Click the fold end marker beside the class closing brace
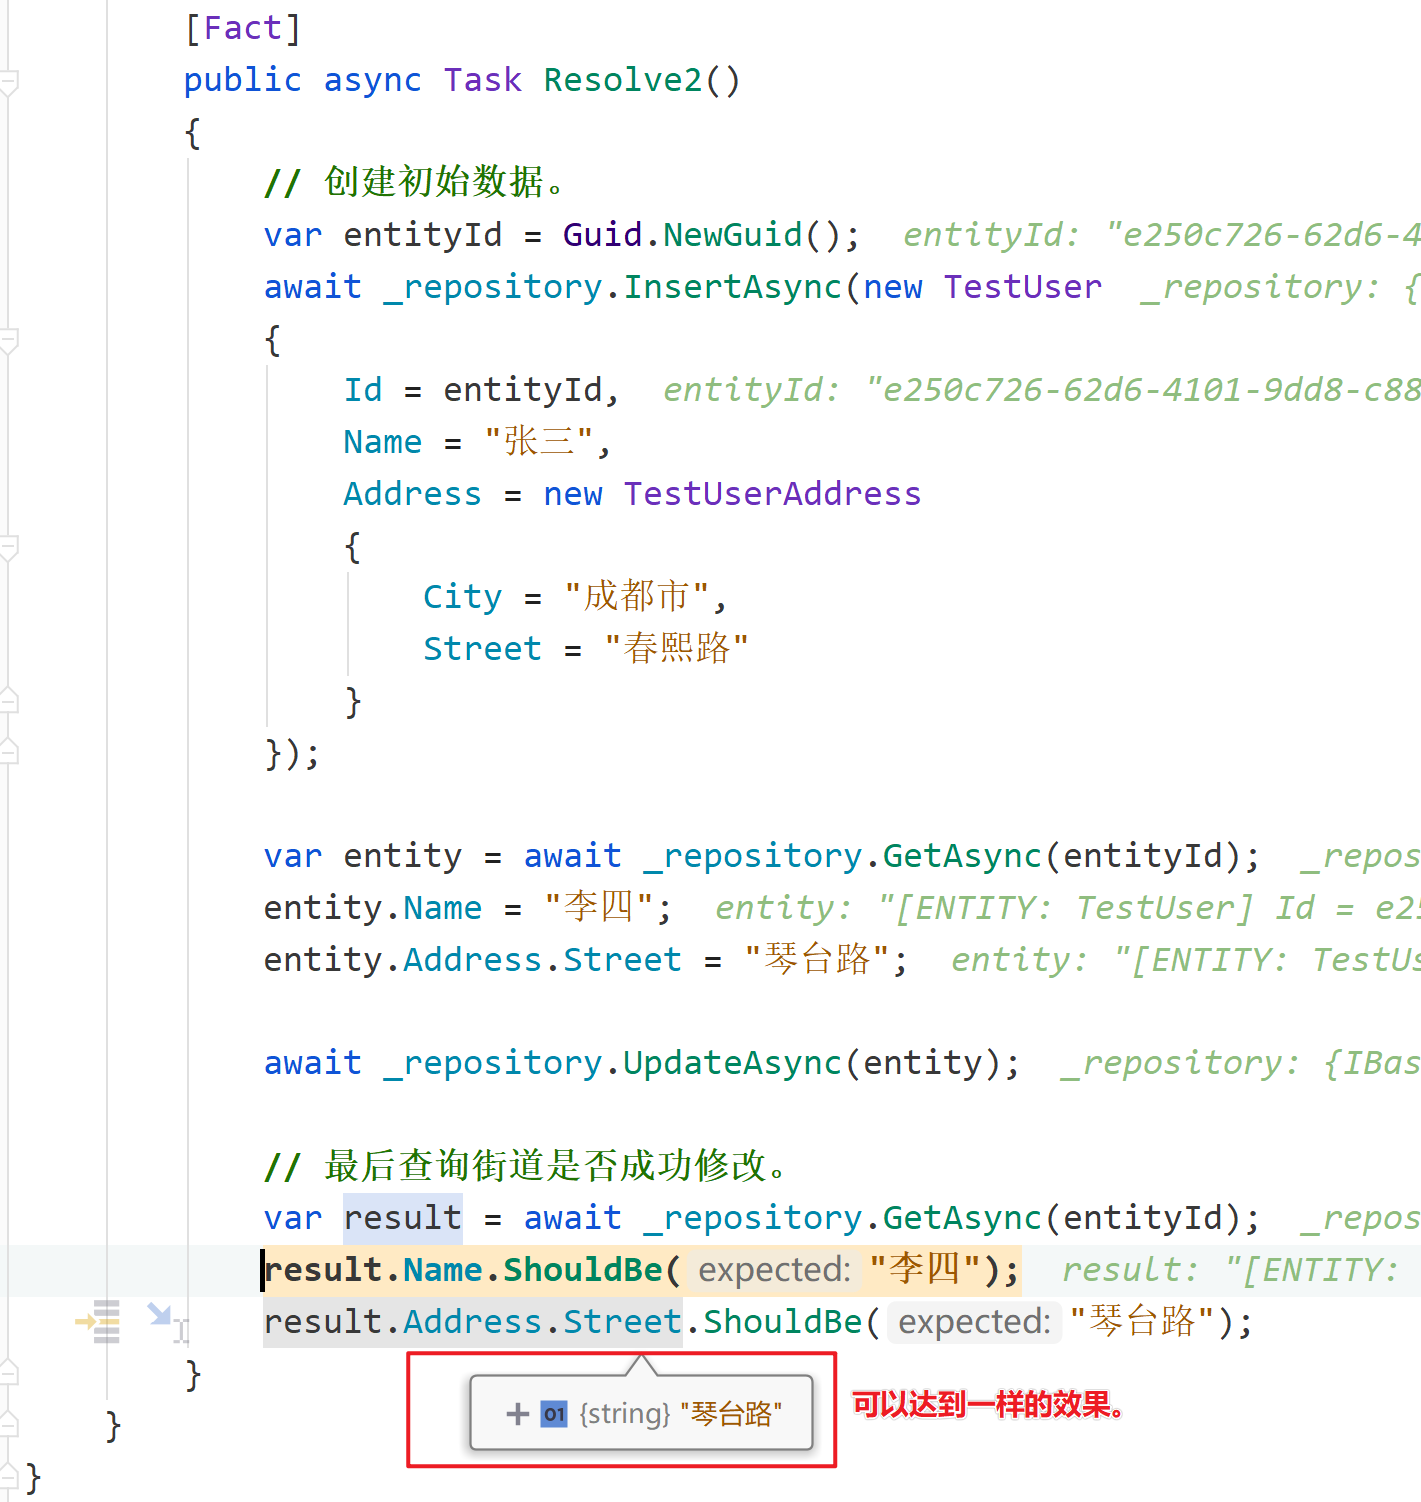Viewport: 1421px width, 1502px height. coord(9,1424)
